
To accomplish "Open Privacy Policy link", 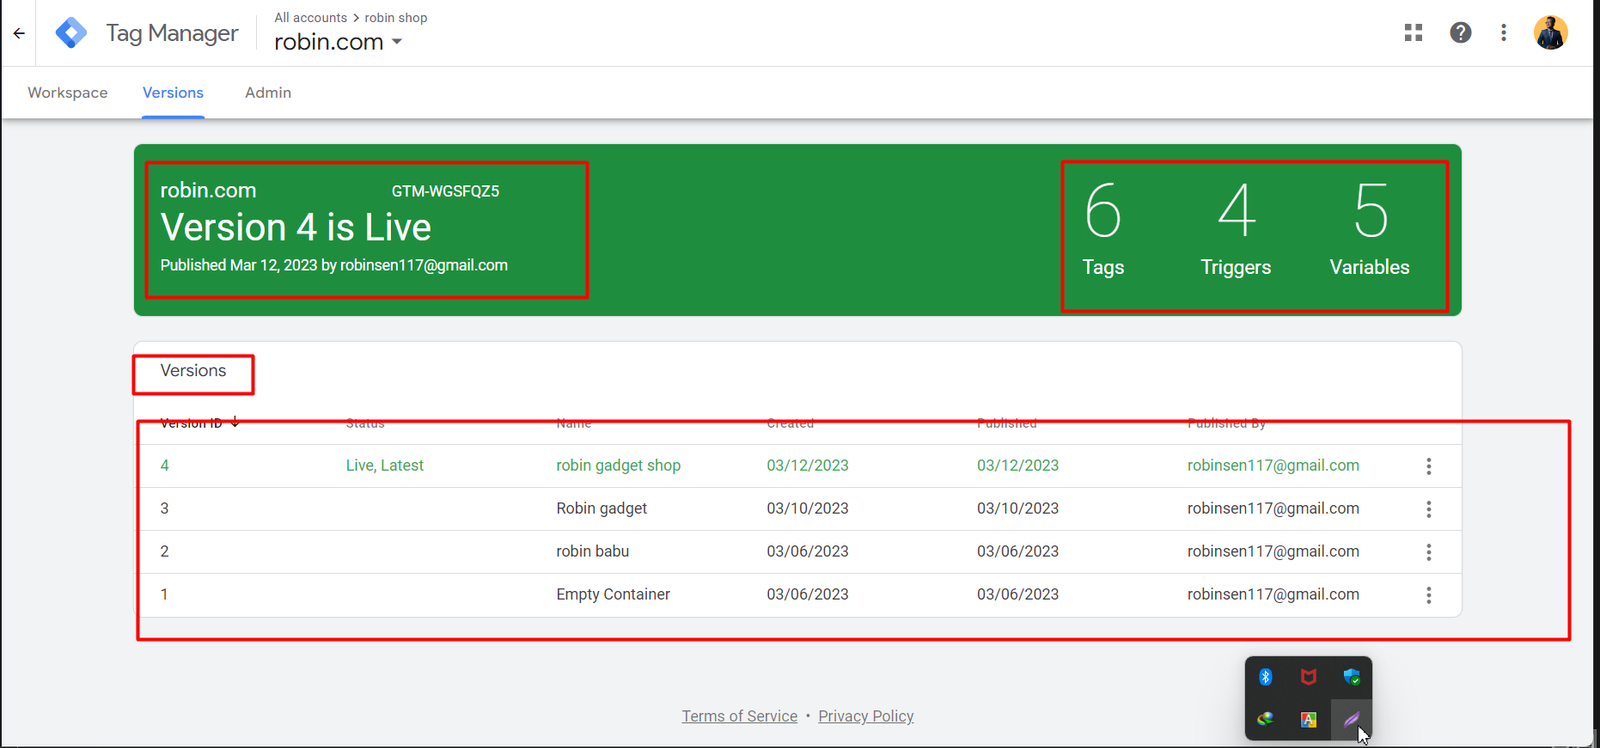I will [x=866, y=716].
